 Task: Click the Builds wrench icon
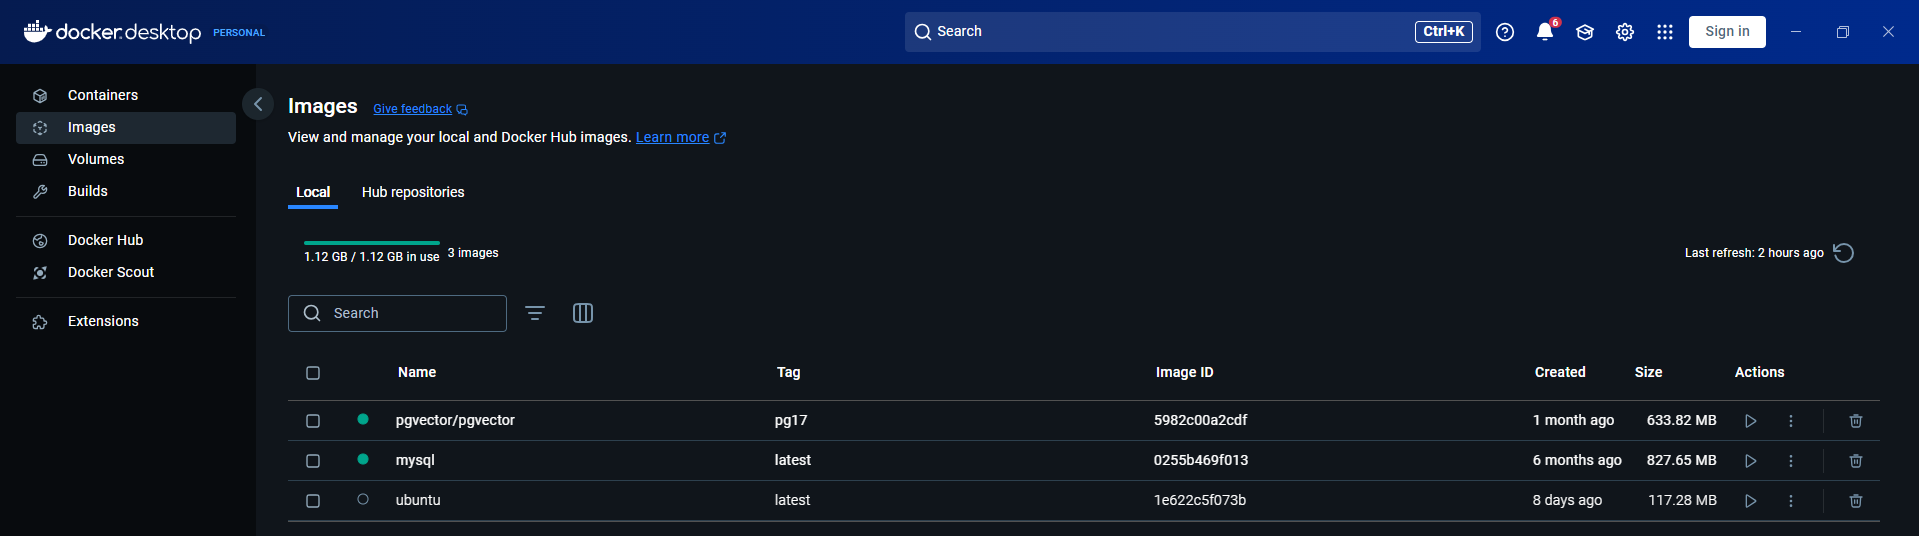pyautogui.click(x=40, y=192)
